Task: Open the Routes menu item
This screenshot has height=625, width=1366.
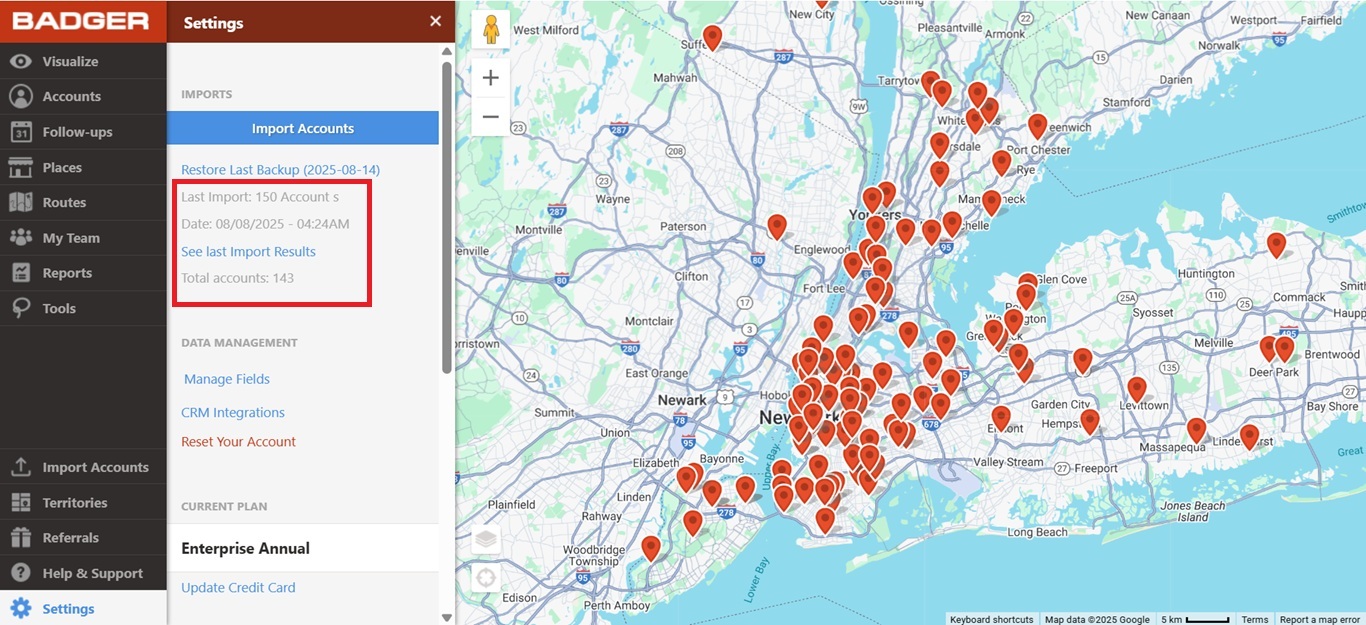Action: click(83, 202)
